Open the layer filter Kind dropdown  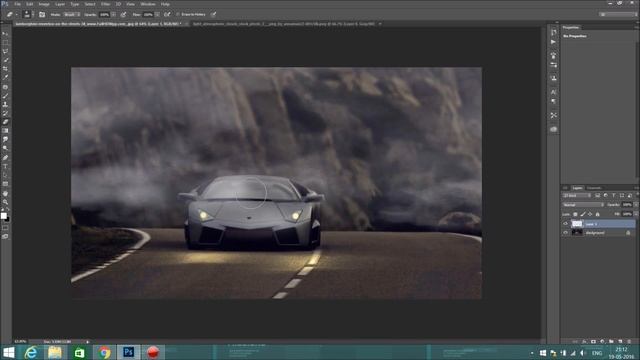pyautogui.click(x=577, y=196)
